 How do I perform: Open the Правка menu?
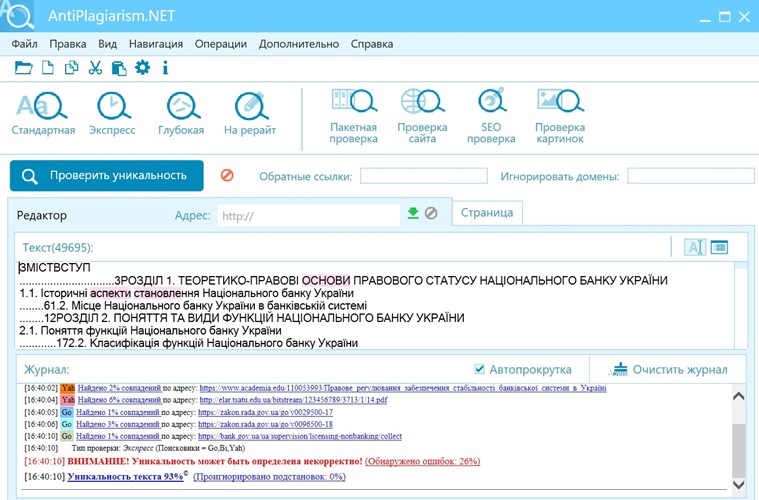coord(68,44)
